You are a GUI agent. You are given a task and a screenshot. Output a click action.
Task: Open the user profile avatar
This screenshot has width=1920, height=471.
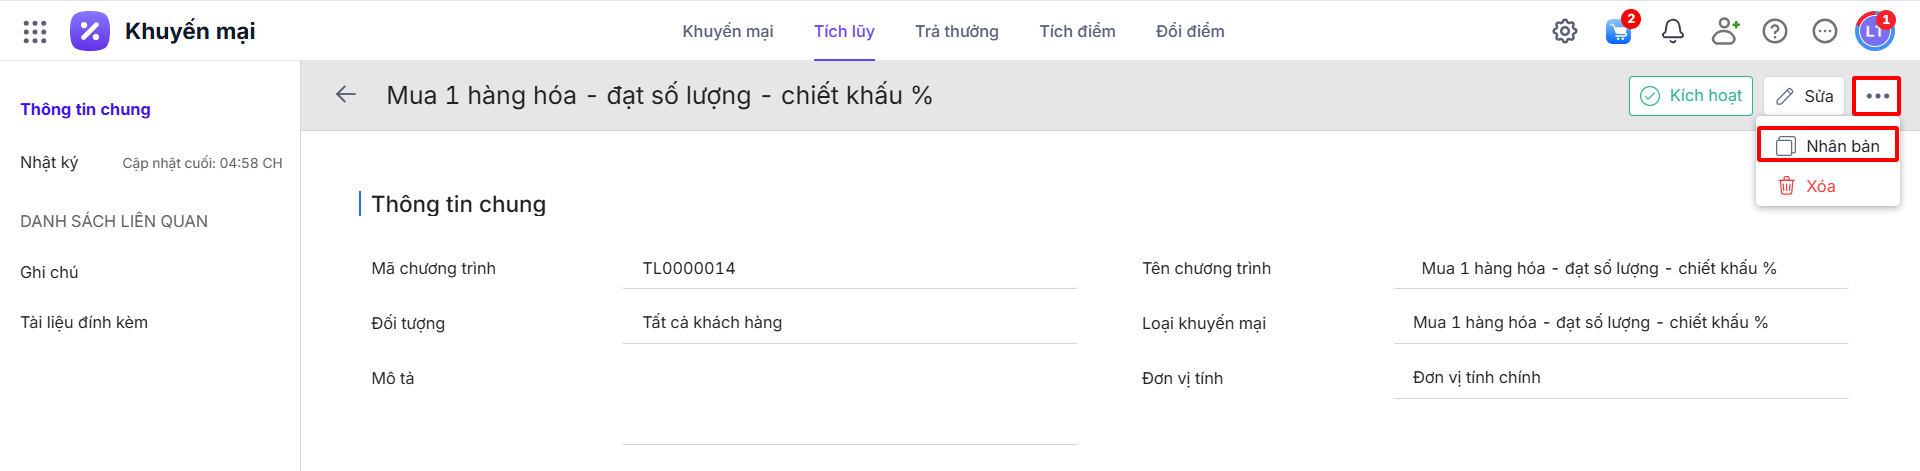click(1874, 32)
